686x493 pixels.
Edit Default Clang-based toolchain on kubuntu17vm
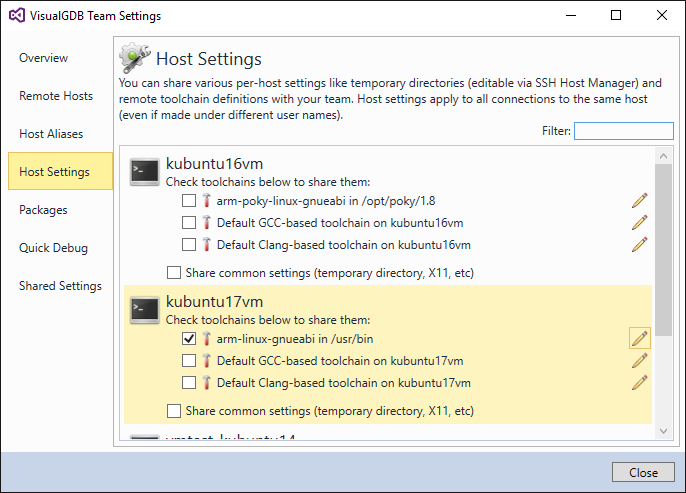pos(639,382)
